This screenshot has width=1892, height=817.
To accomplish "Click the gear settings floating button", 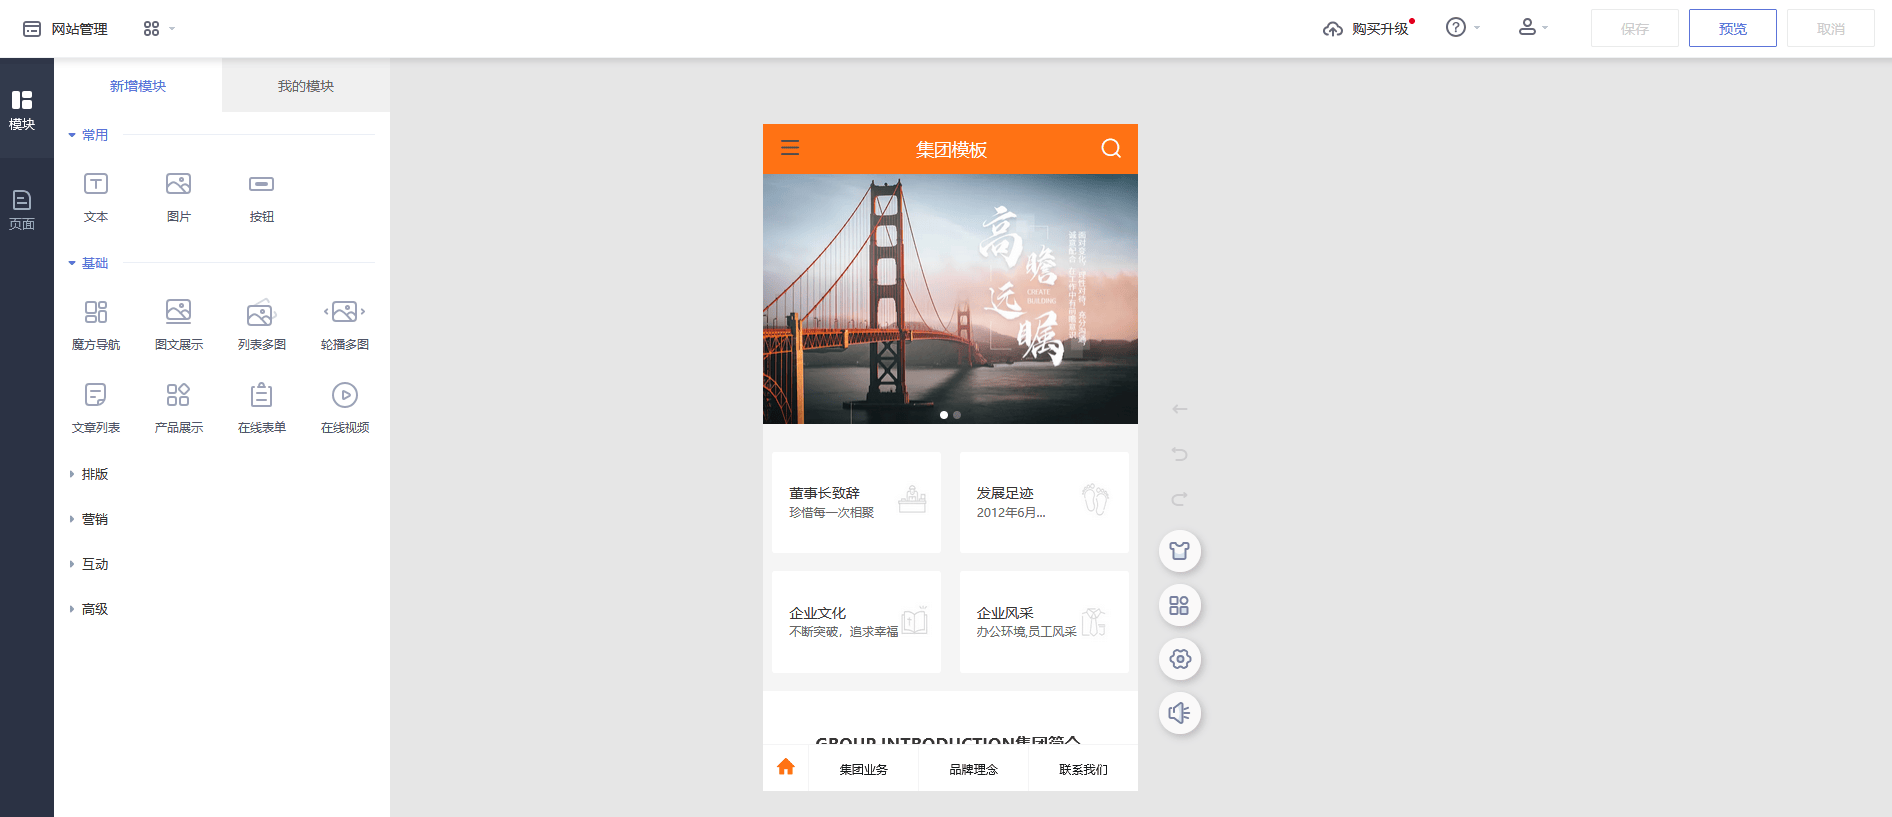I will coord(1180,659).
